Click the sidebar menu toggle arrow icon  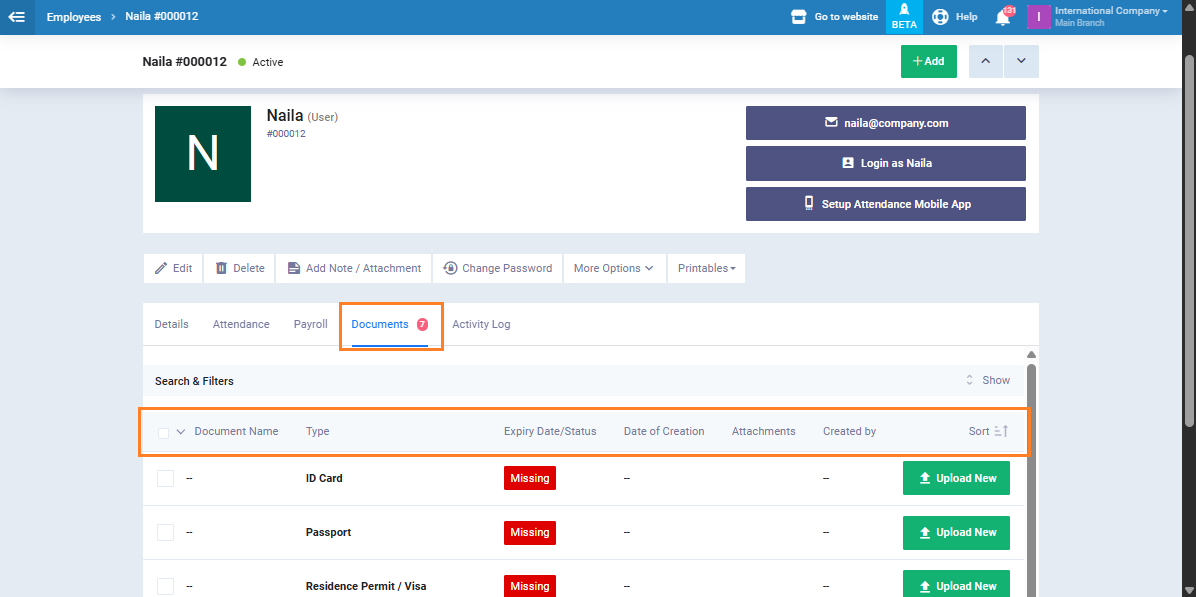tap(17, 17)
